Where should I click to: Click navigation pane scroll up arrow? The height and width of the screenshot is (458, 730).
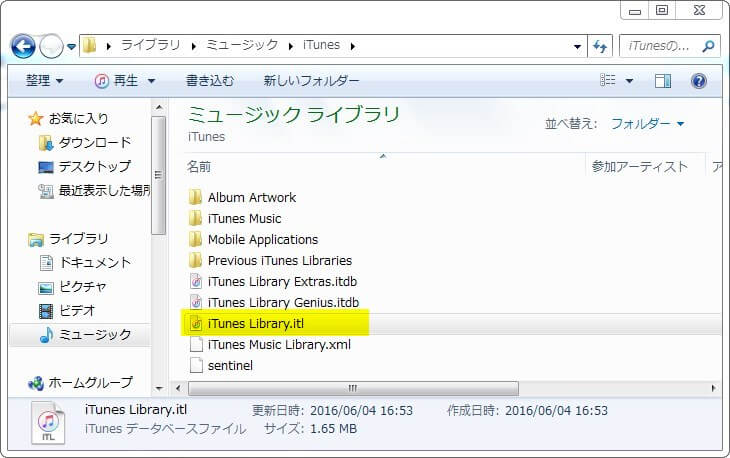(x=159, y=108)
